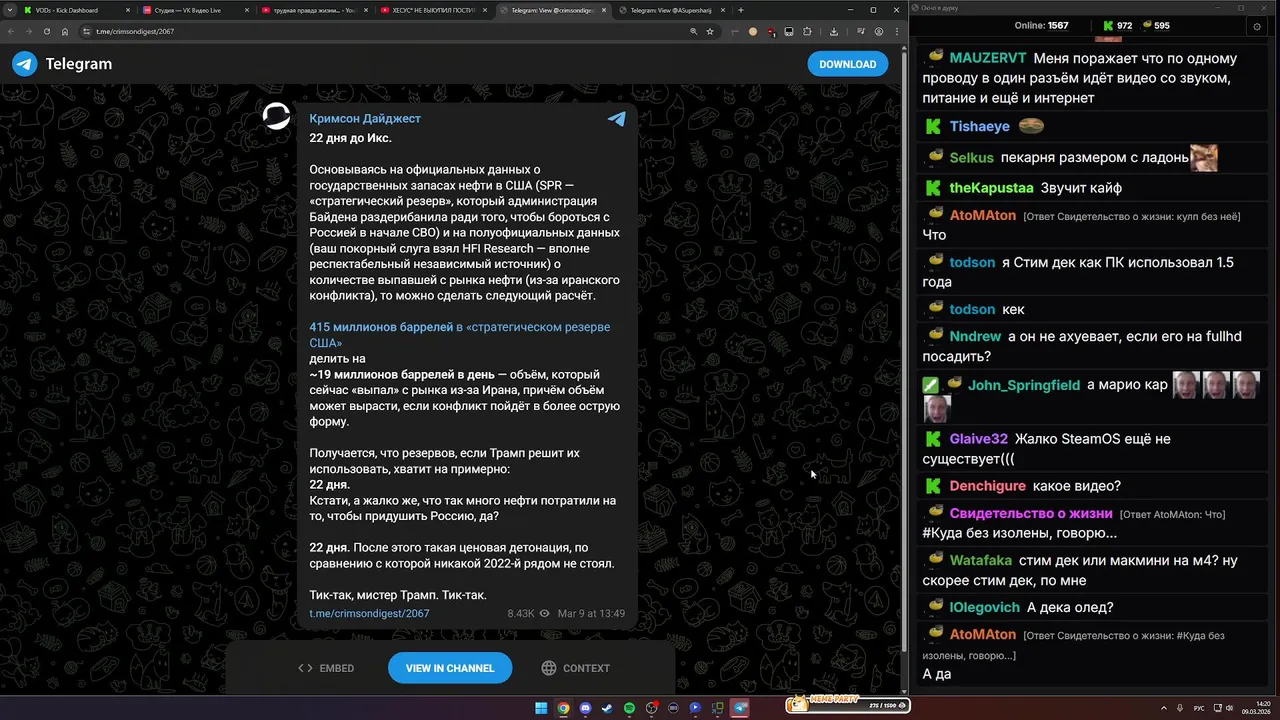Show hidden tray icons with the chevron

coord(1164,708)
